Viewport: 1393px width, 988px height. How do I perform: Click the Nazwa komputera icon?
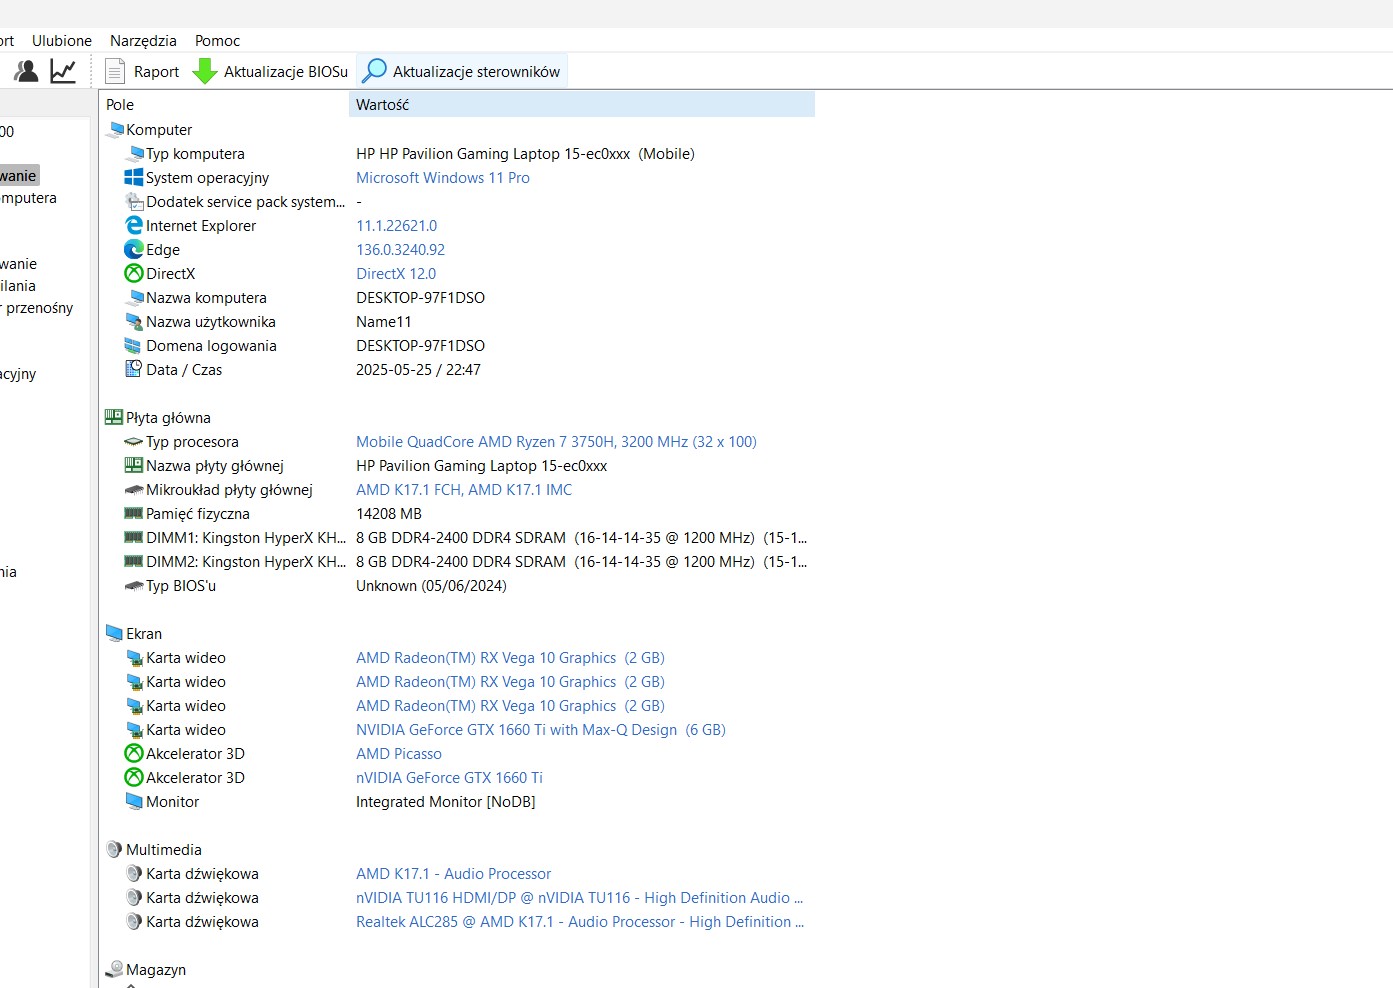coord(134,298)
